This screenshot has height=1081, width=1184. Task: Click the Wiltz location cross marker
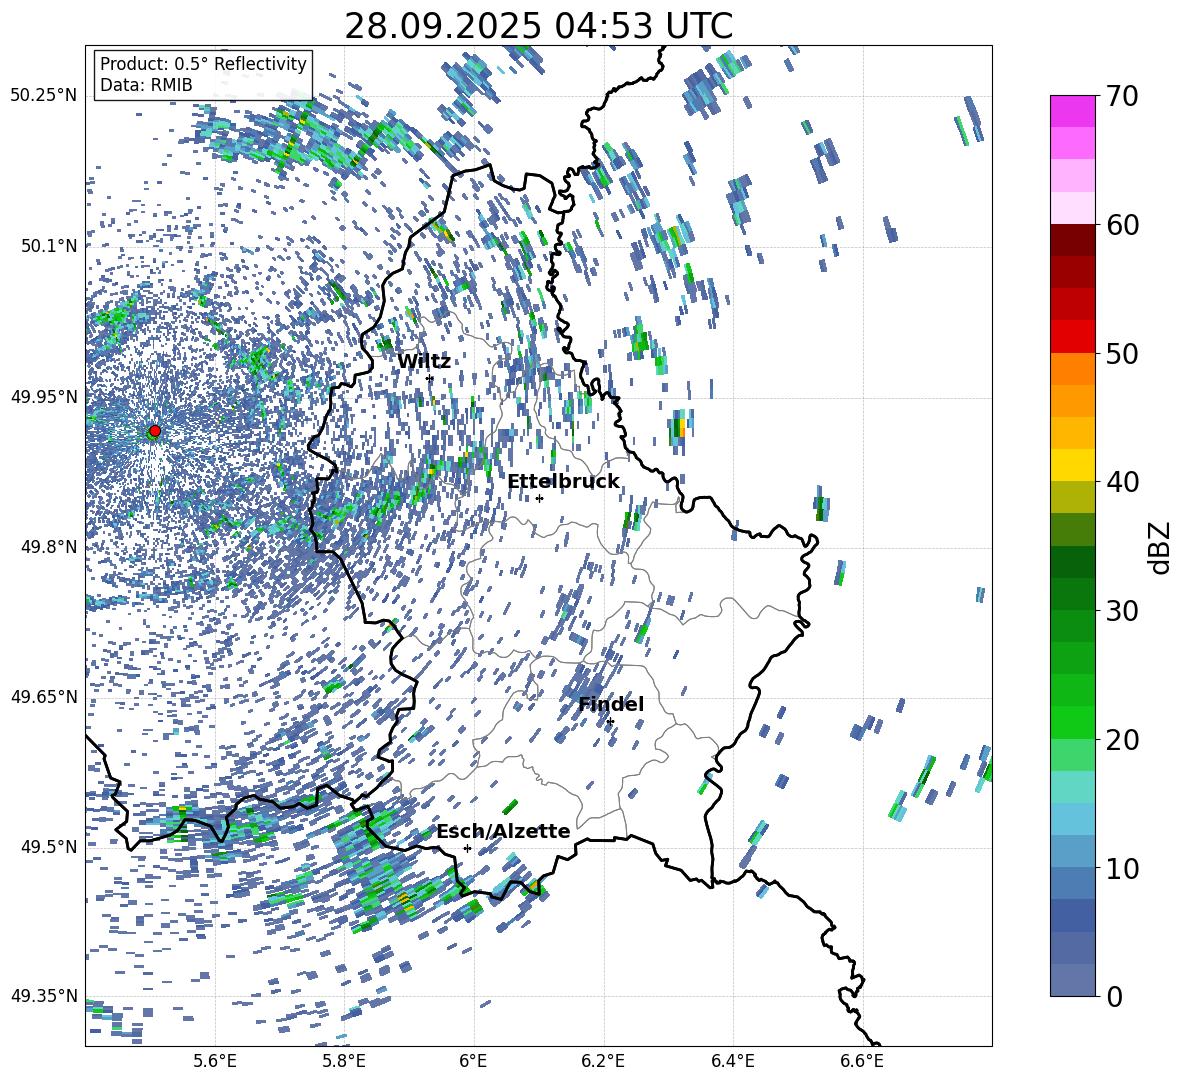[430, 378]
